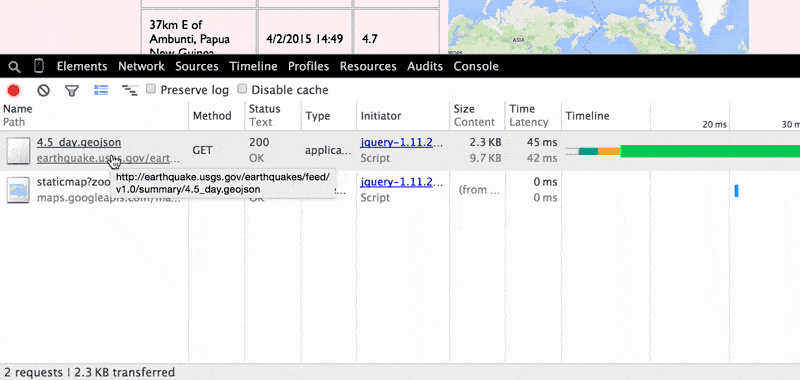This screenshot has height=380, width=800.
Task: Enable the Preserve log checkbox
Action: 151,89
